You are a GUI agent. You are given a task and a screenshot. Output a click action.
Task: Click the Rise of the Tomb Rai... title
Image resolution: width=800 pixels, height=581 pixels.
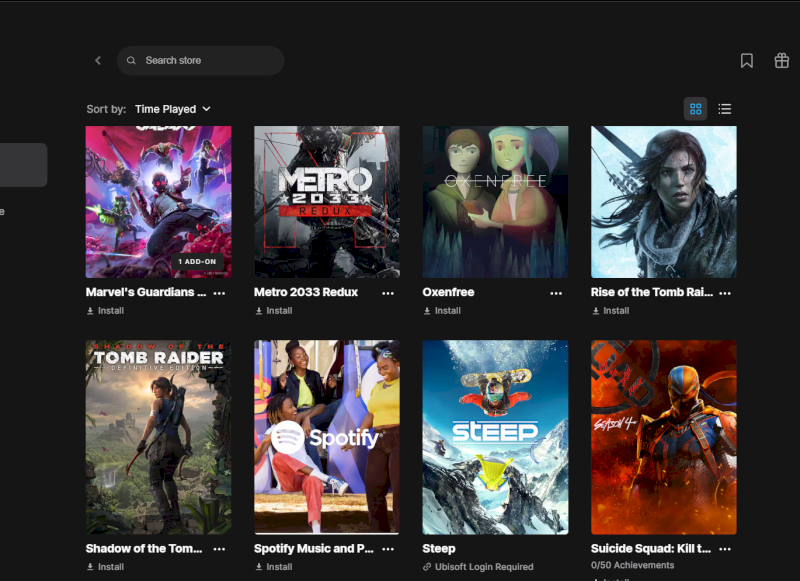652,292
